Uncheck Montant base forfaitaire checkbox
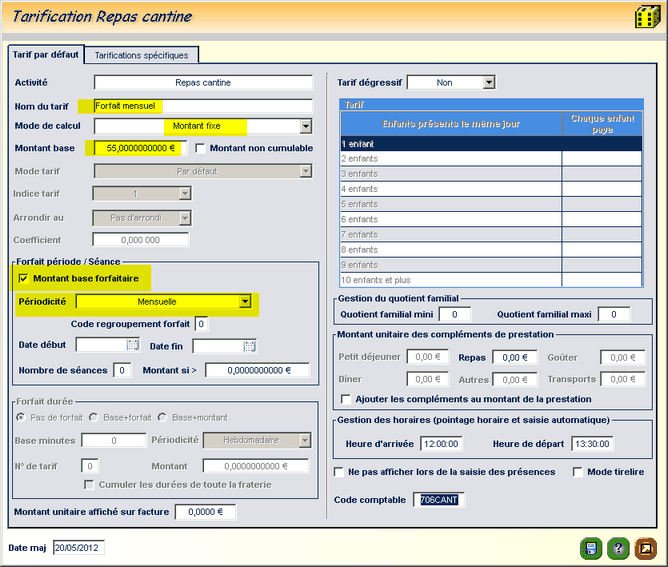This screenshot has height=567, width=668. coord(24,278)
